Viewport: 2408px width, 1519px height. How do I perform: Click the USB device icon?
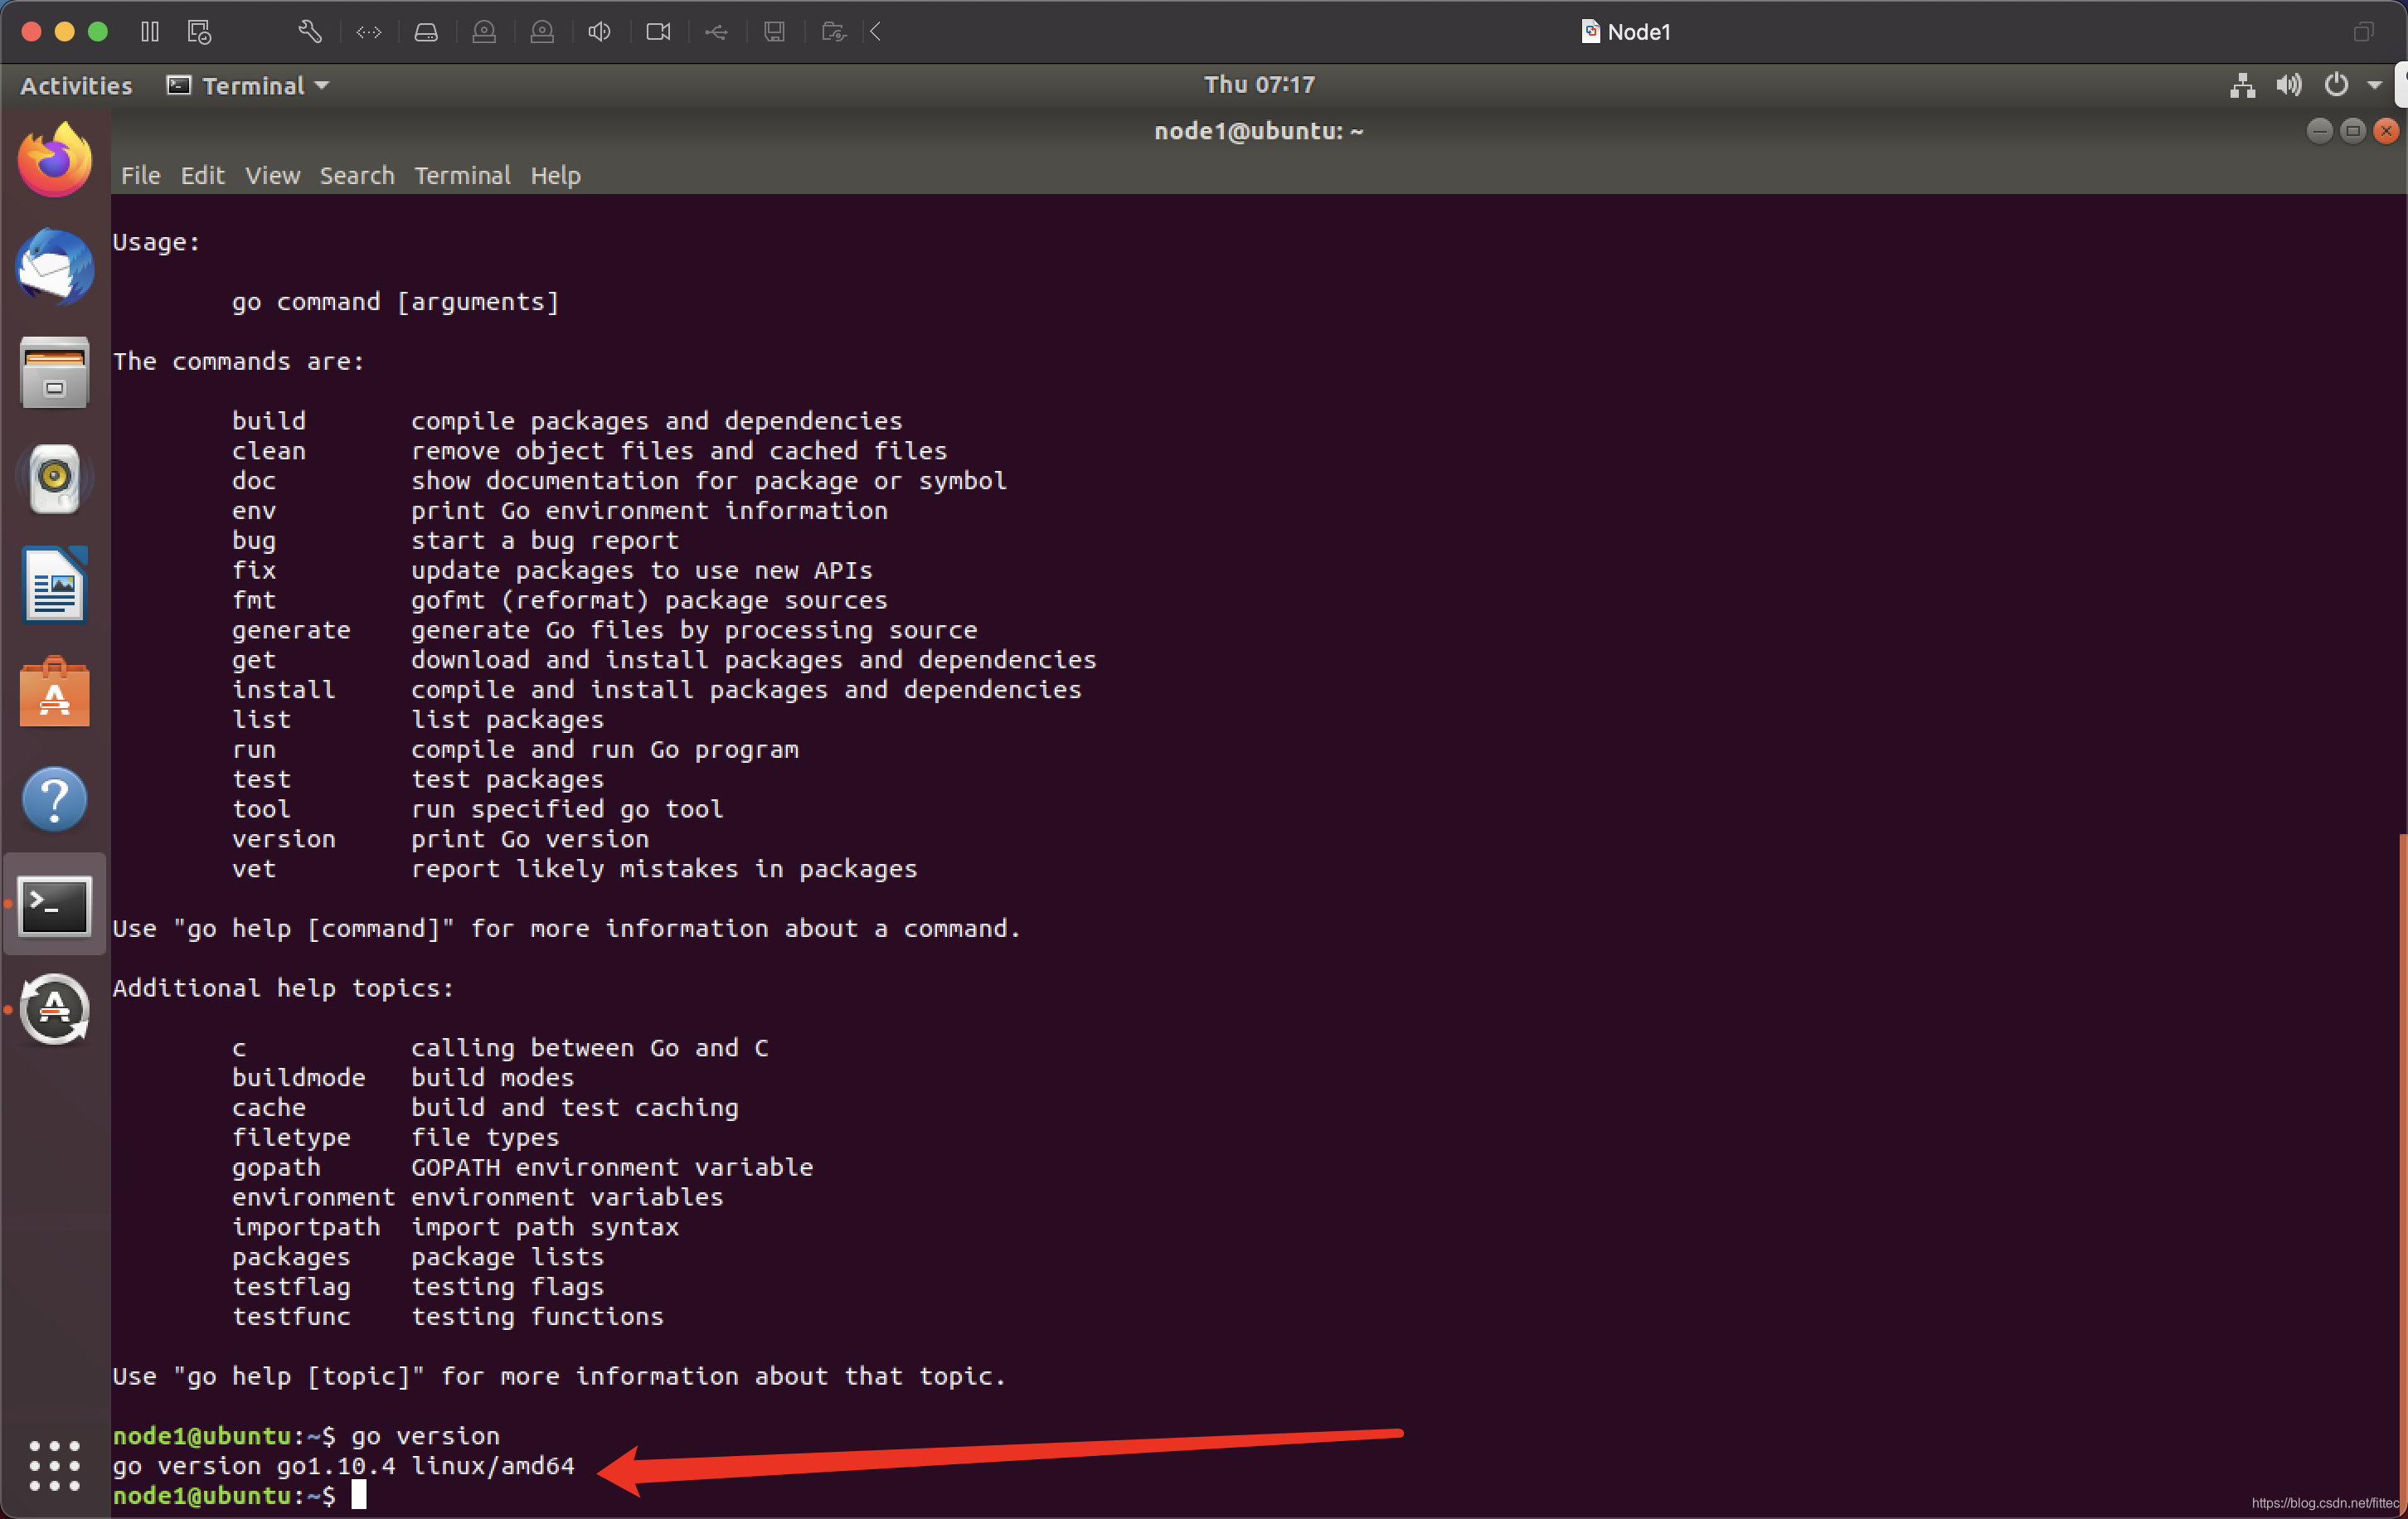tap(716, 32)
